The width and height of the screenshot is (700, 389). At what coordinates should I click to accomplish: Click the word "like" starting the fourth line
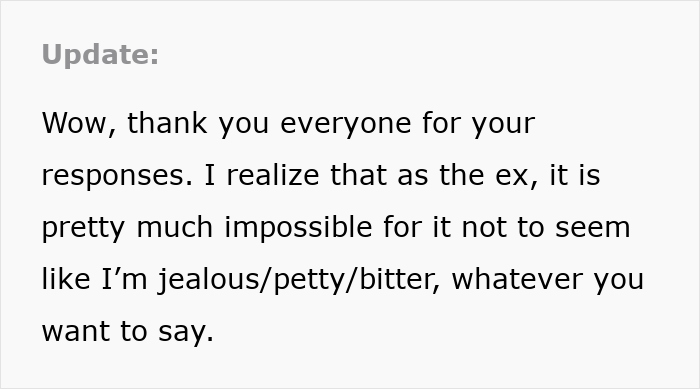66,279
